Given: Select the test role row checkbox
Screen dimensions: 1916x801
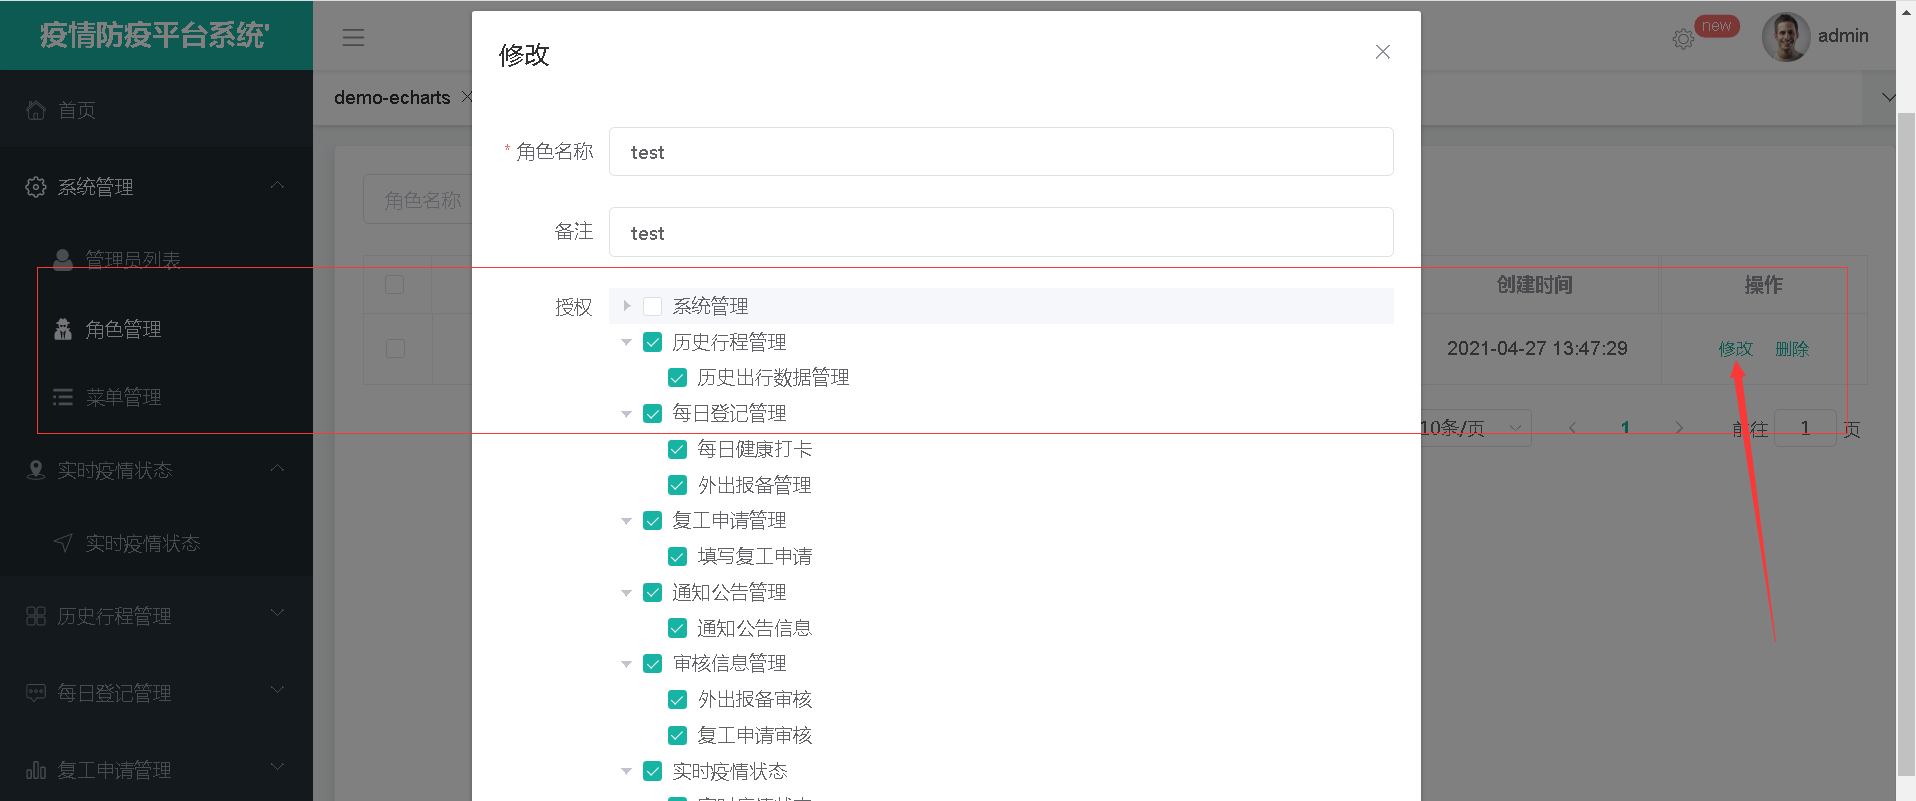Looking at the screenshot, I should [395, 348].
